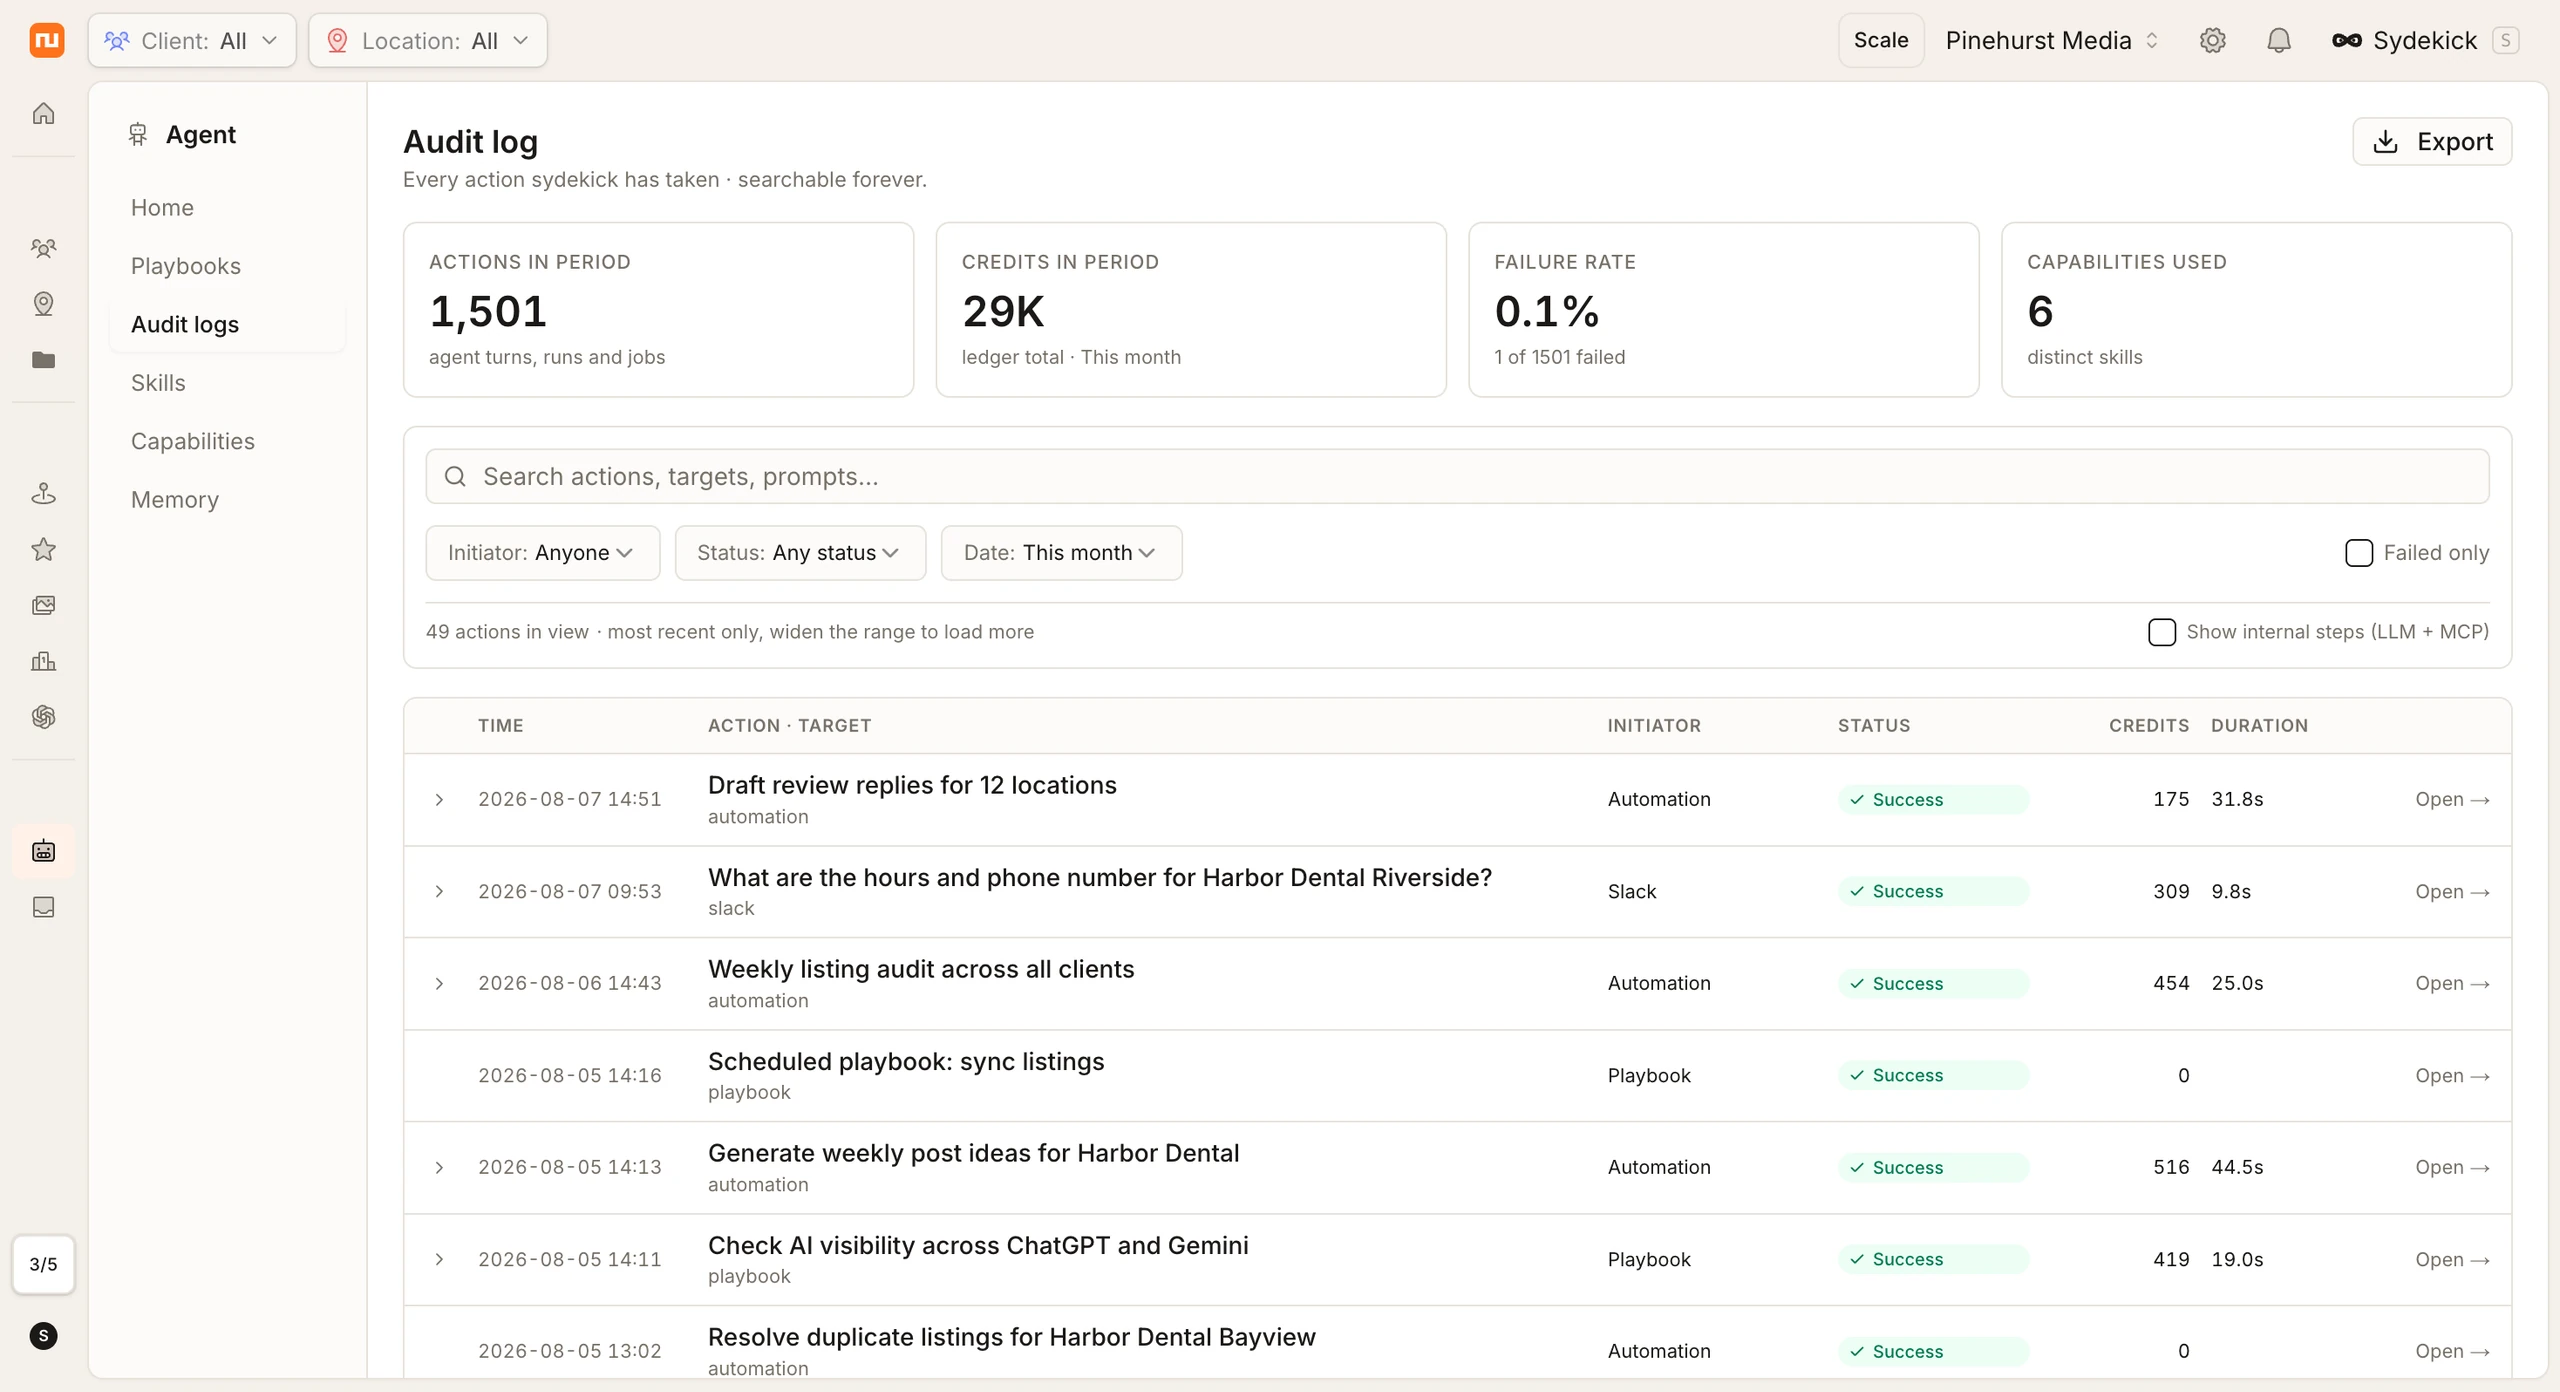This screenshot has height=1392, width=2560.
Task: Expand the Harbor Dental Riverside hours row
Action: [x=439, y=891]
